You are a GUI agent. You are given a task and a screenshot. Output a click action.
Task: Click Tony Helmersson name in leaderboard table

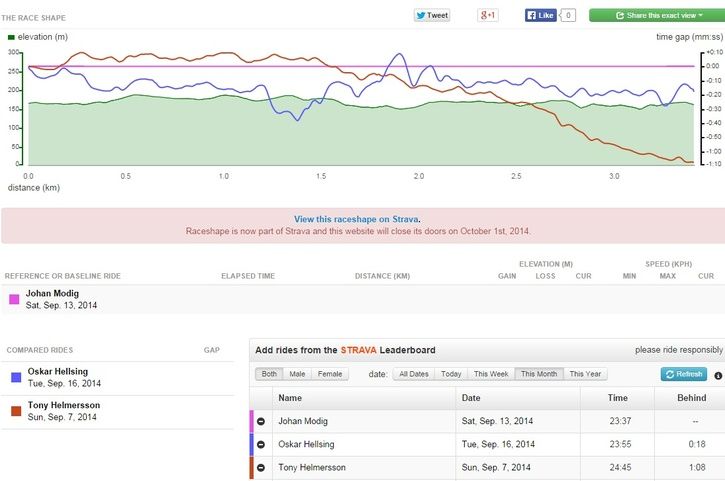[x=312, y=467]
